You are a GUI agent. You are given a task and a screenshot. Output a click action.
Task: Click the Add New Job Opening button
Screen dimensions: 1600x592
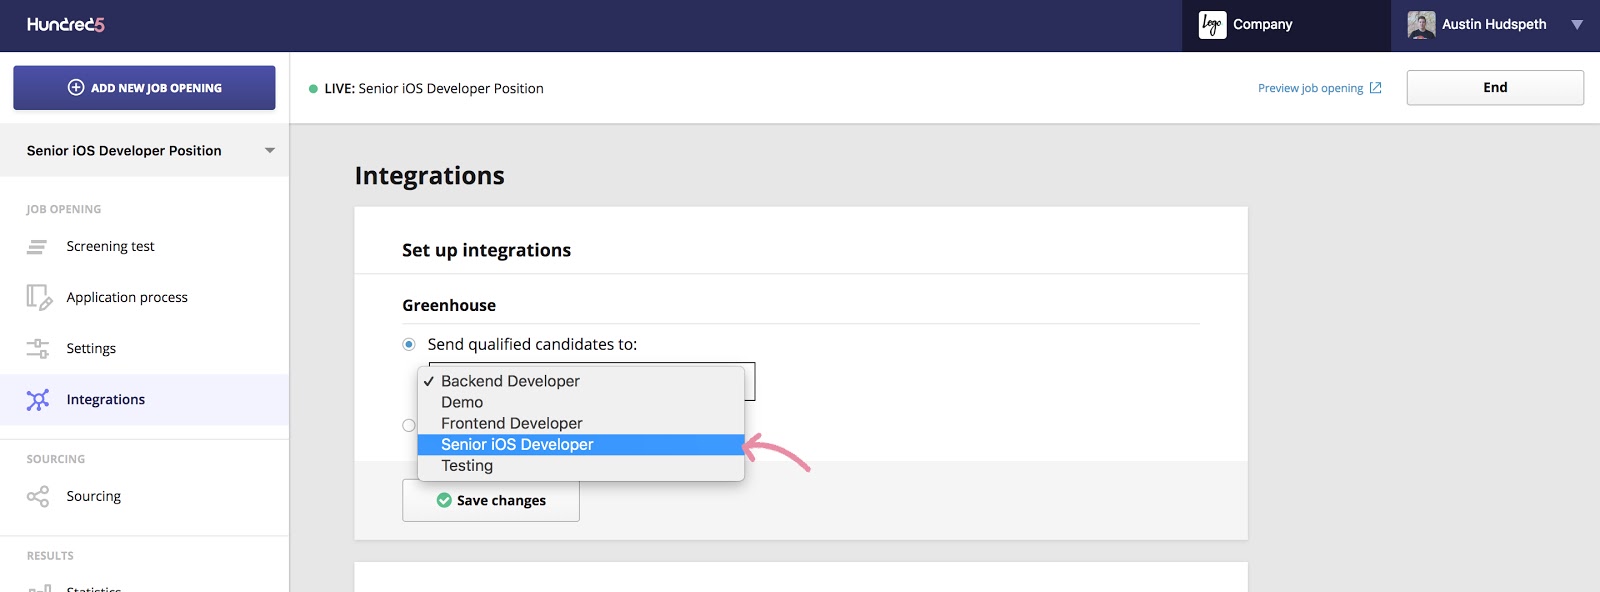144,88
